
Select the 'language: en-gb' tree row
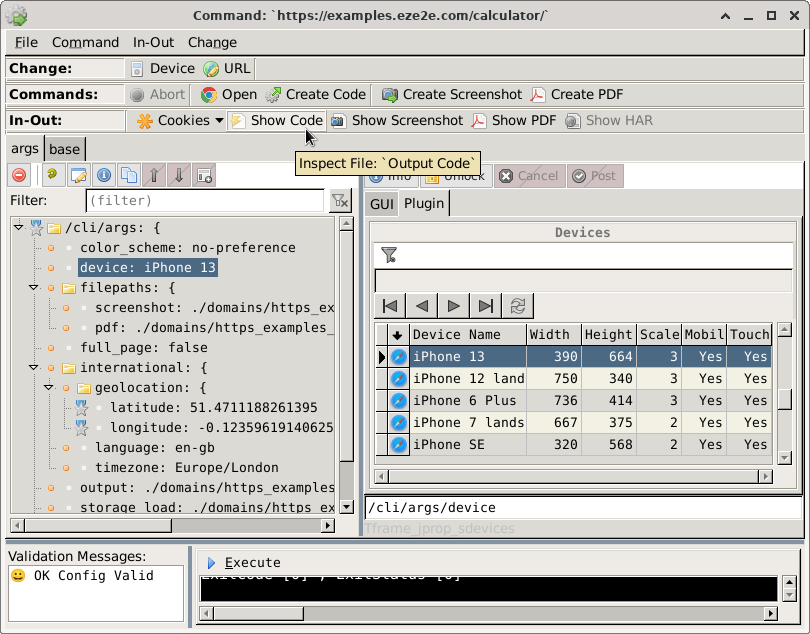154,447
